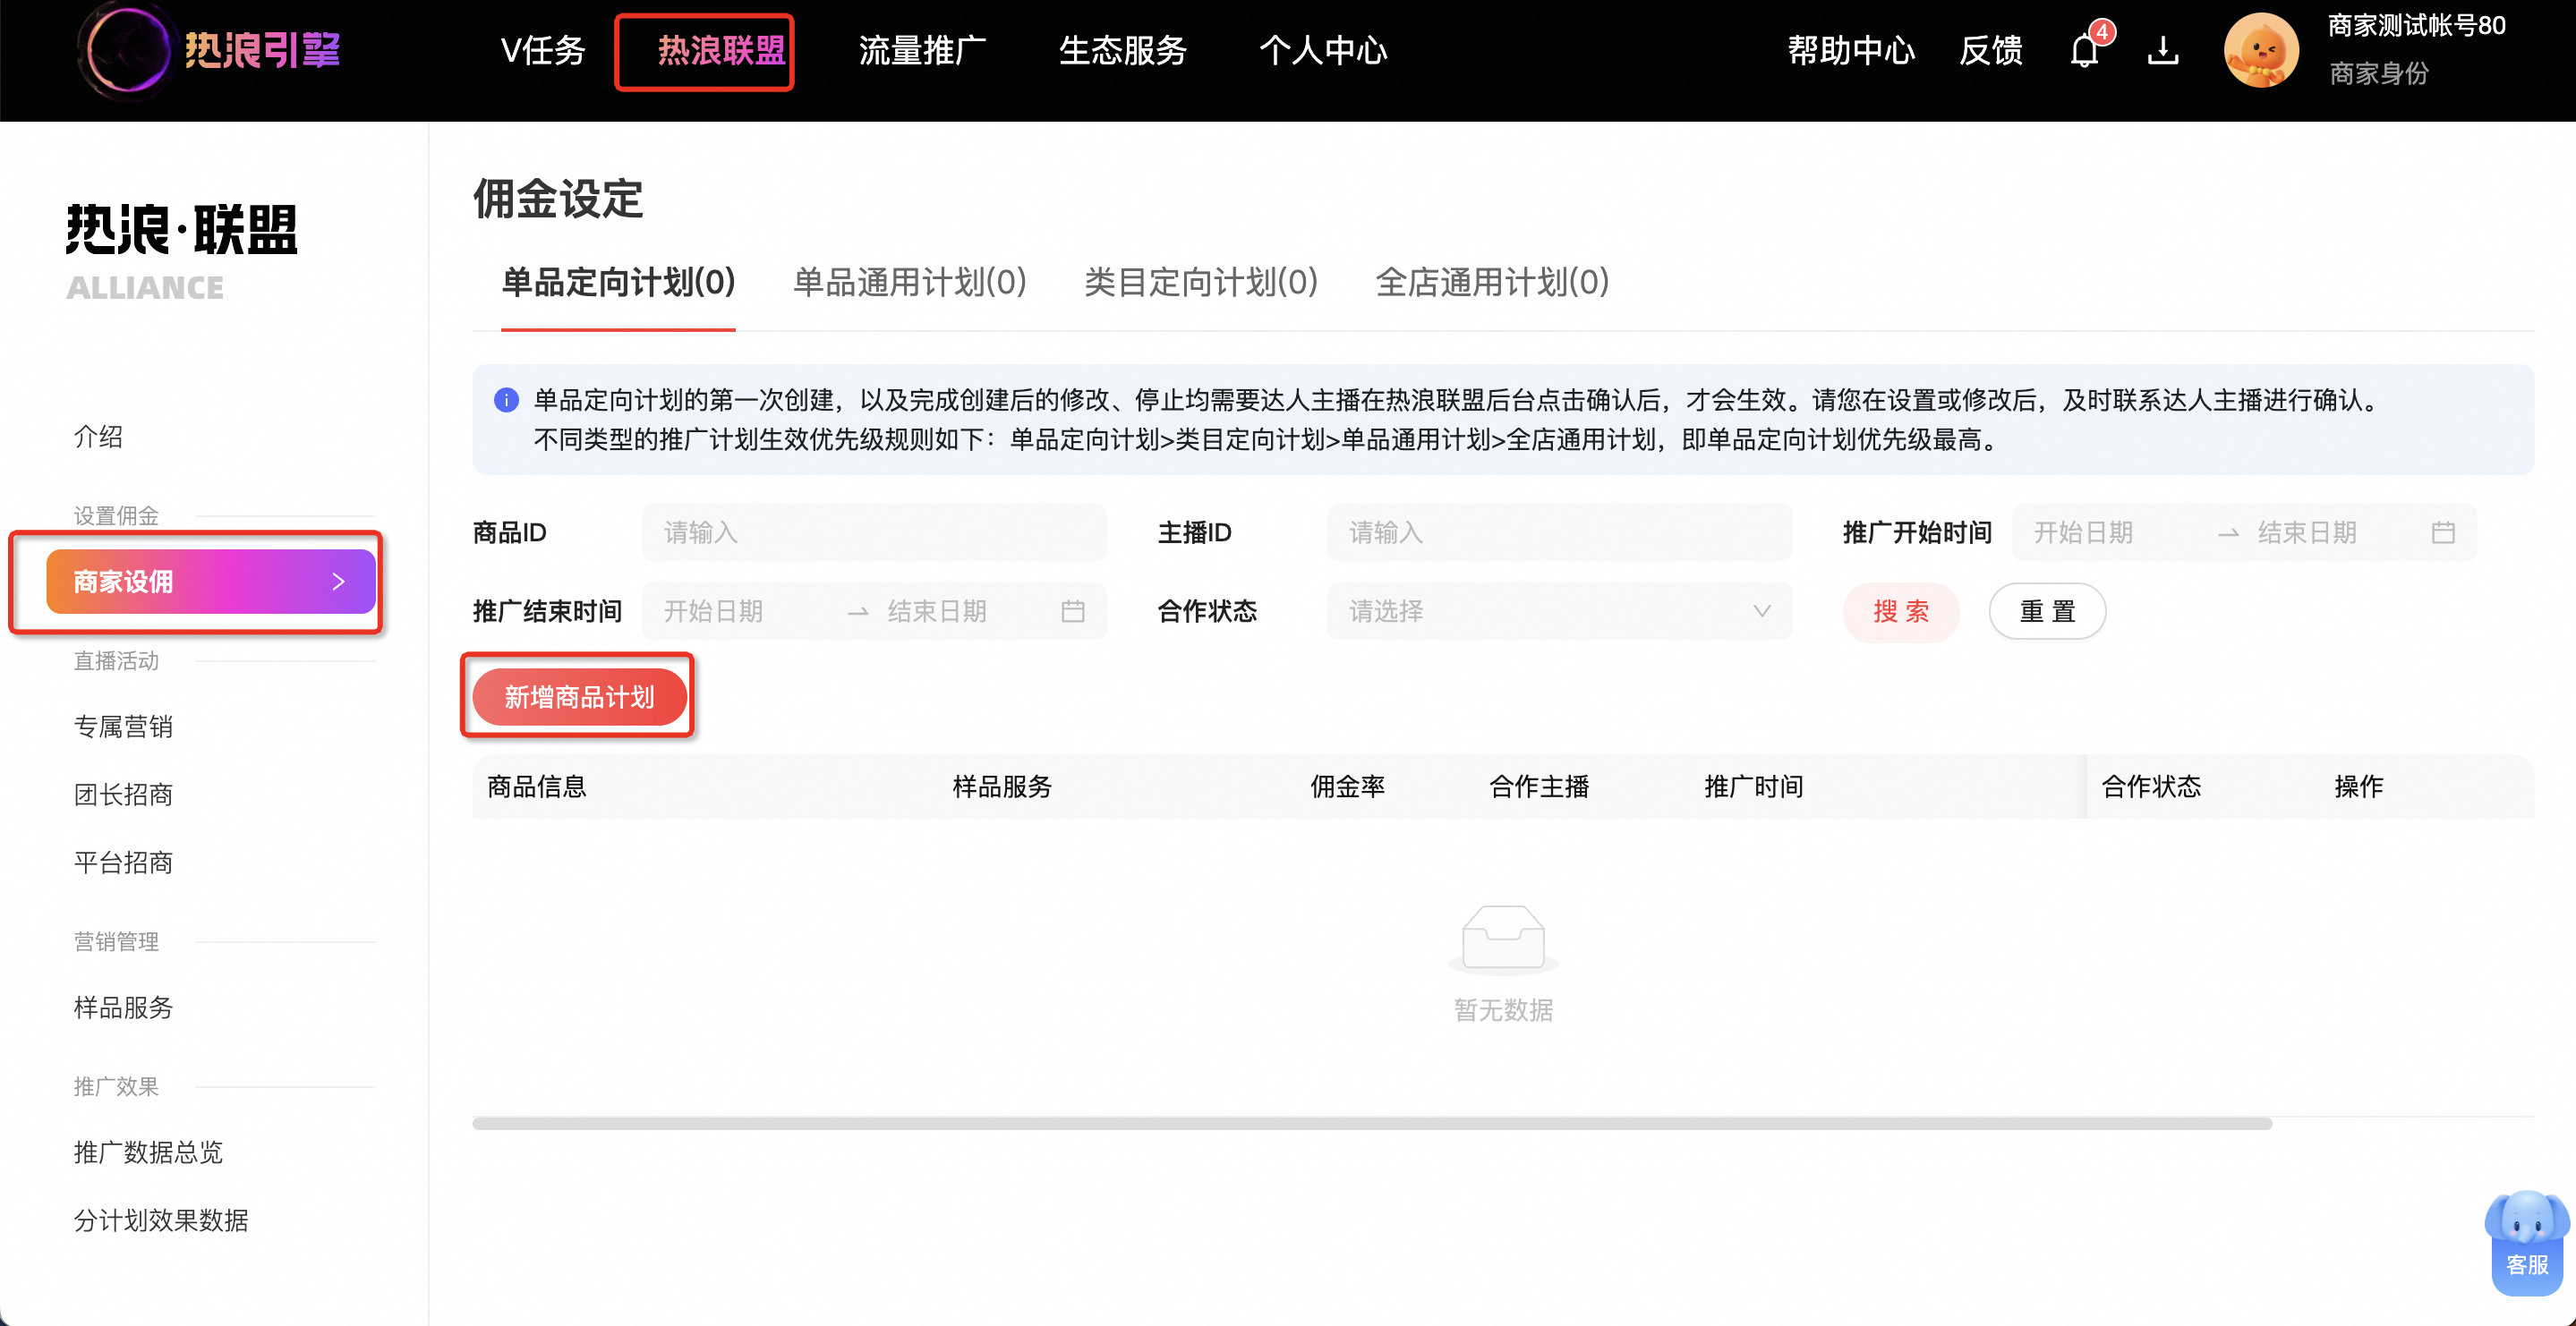
Task: Click the 推广时间 column header
Action: (1754, 787)
